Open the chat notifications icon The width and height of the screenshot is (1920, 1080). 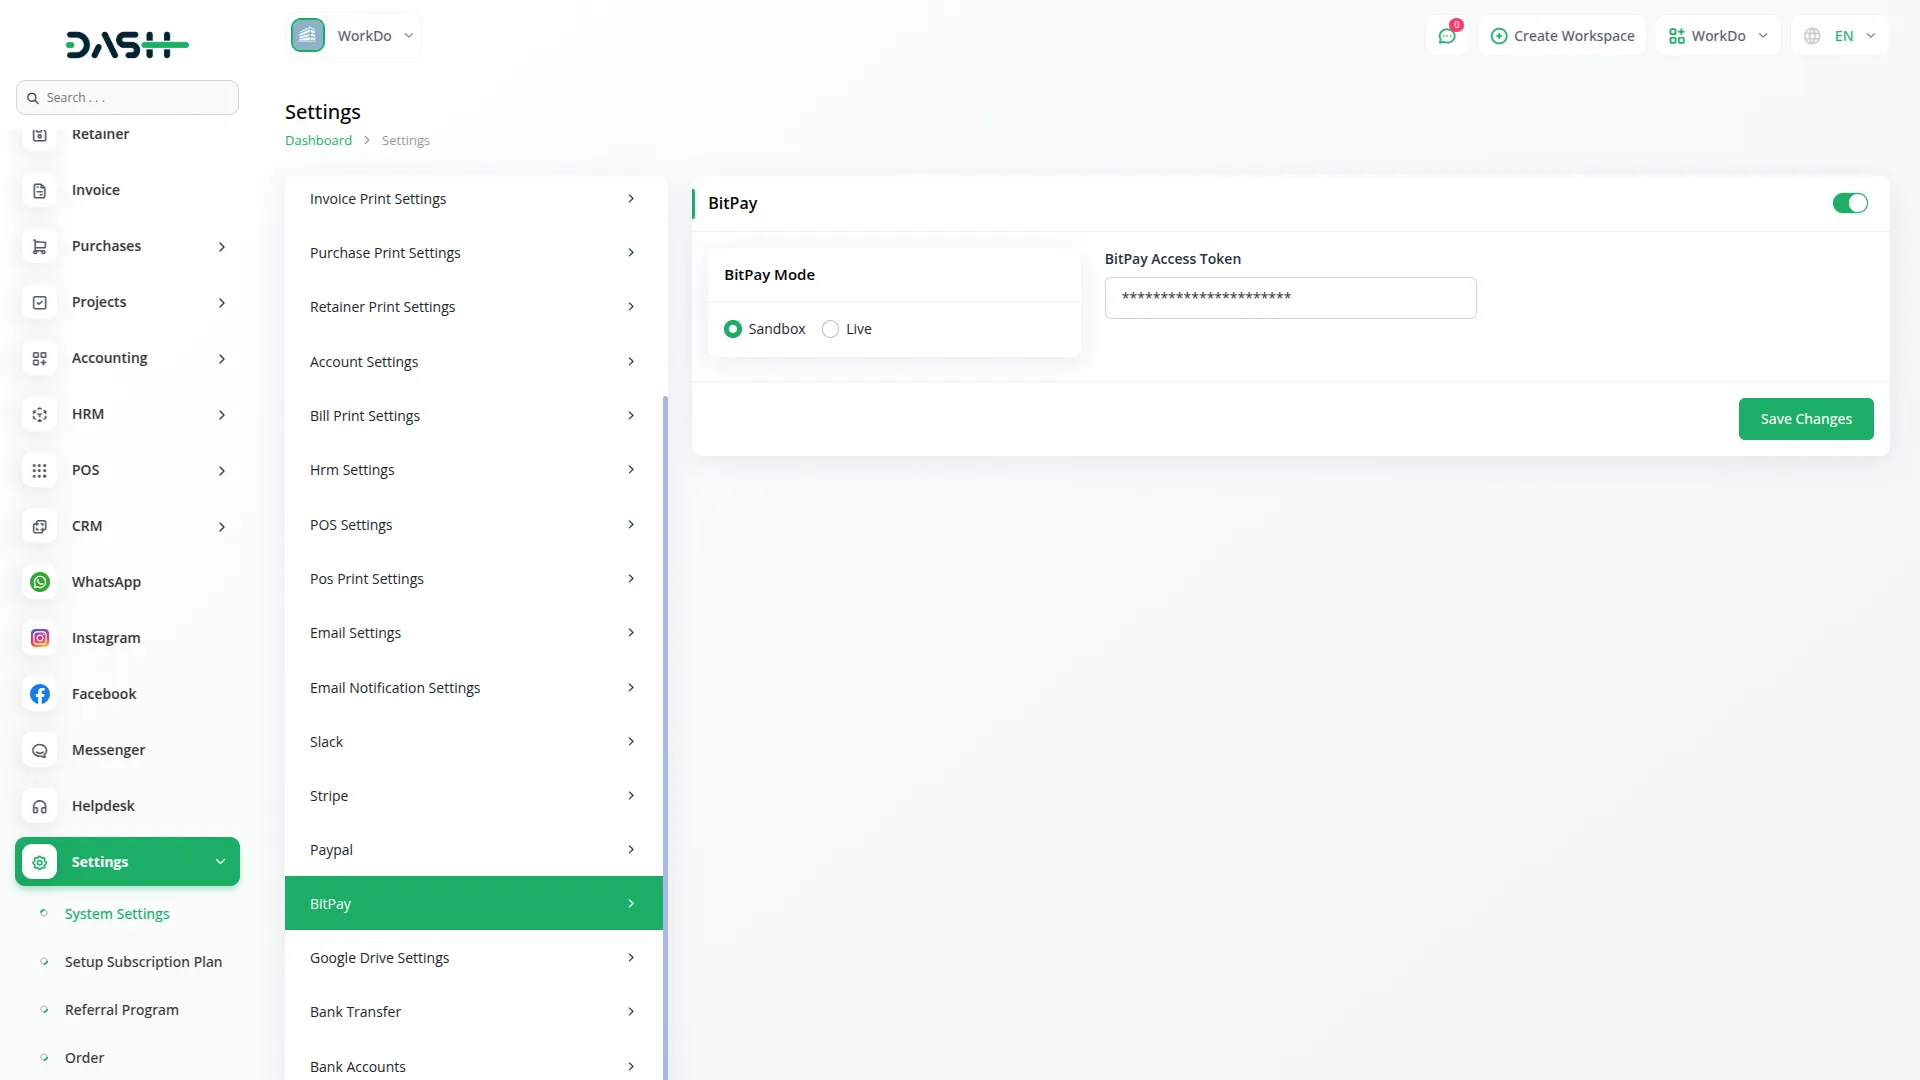coord(1447,35)
